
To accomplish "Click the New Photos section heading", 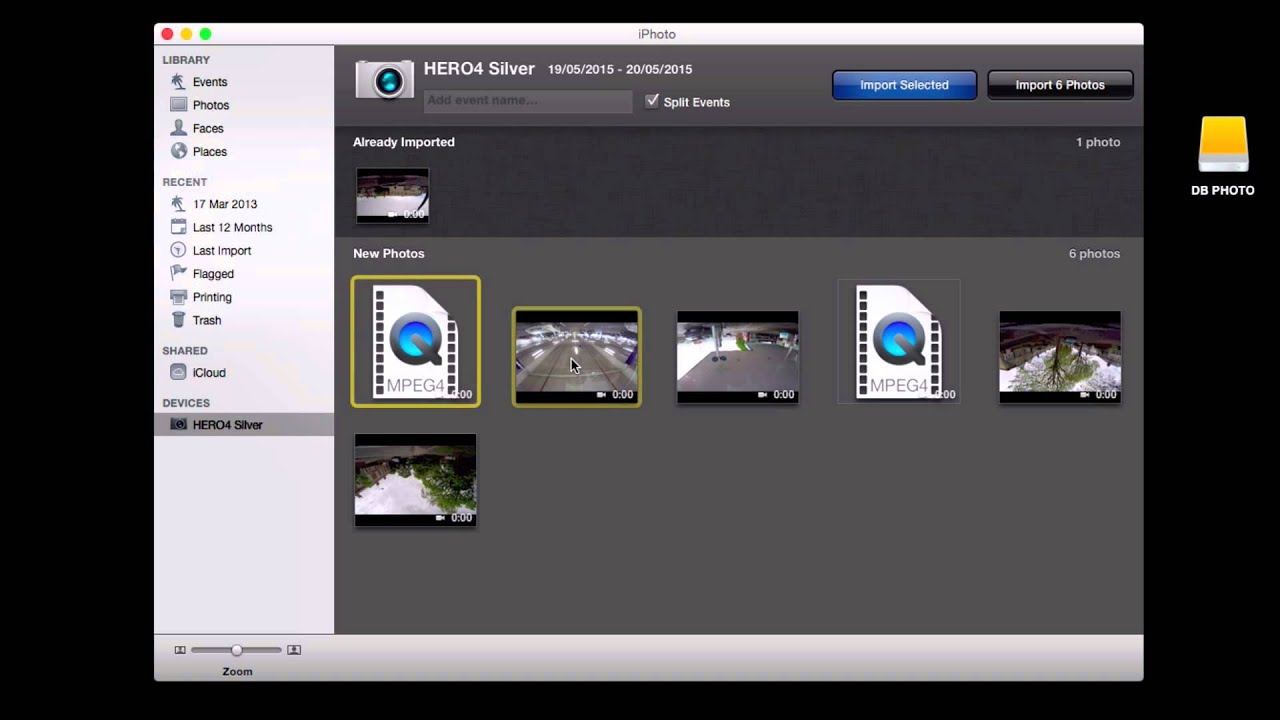I will click(389, 253).
